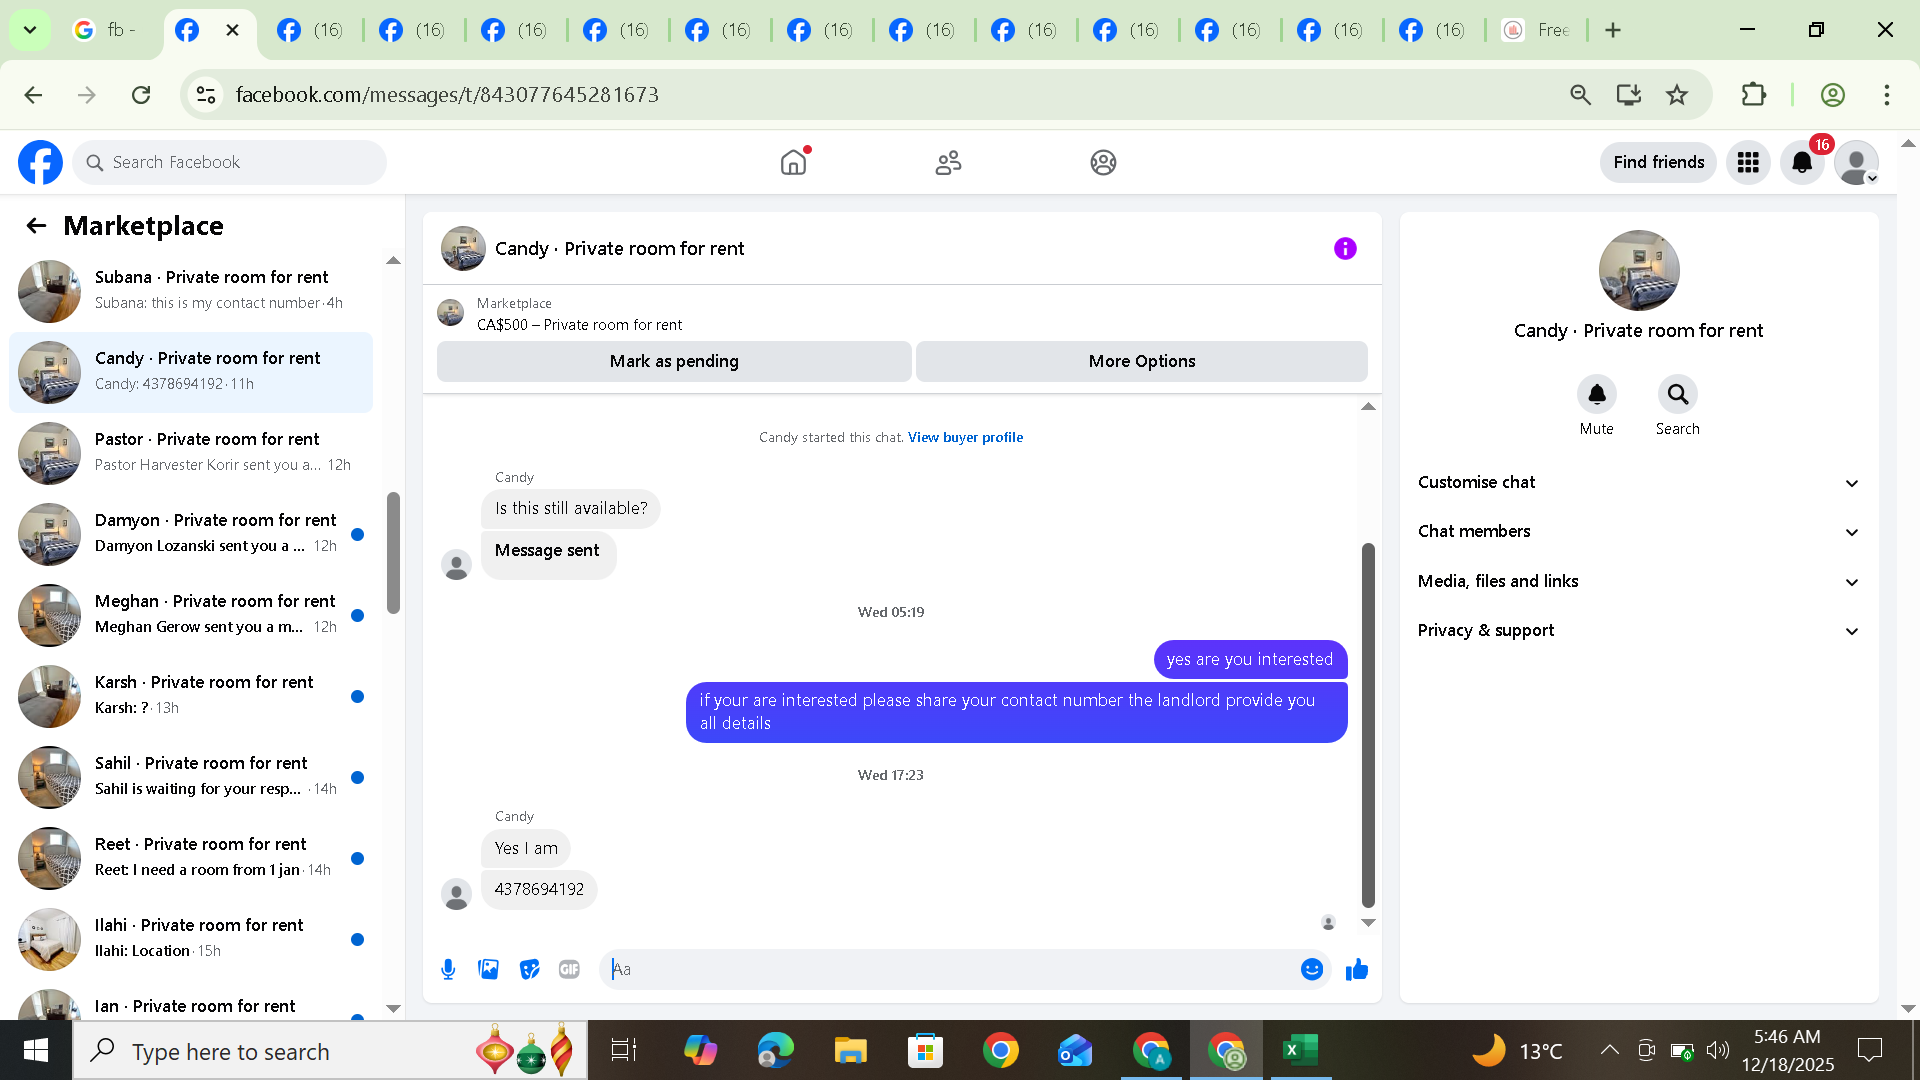Click the conversation list scrollbar

pyautogui.click(x=393, y=552)
